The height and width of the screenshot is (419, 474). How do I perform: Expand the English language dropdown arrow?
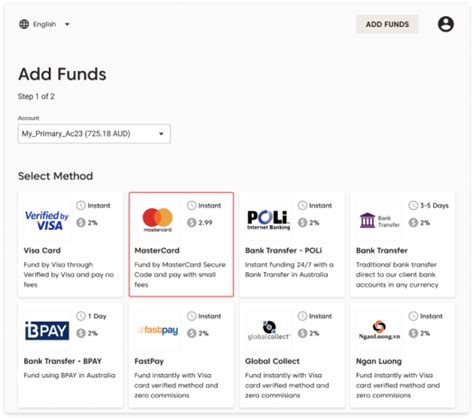point(67,24)
